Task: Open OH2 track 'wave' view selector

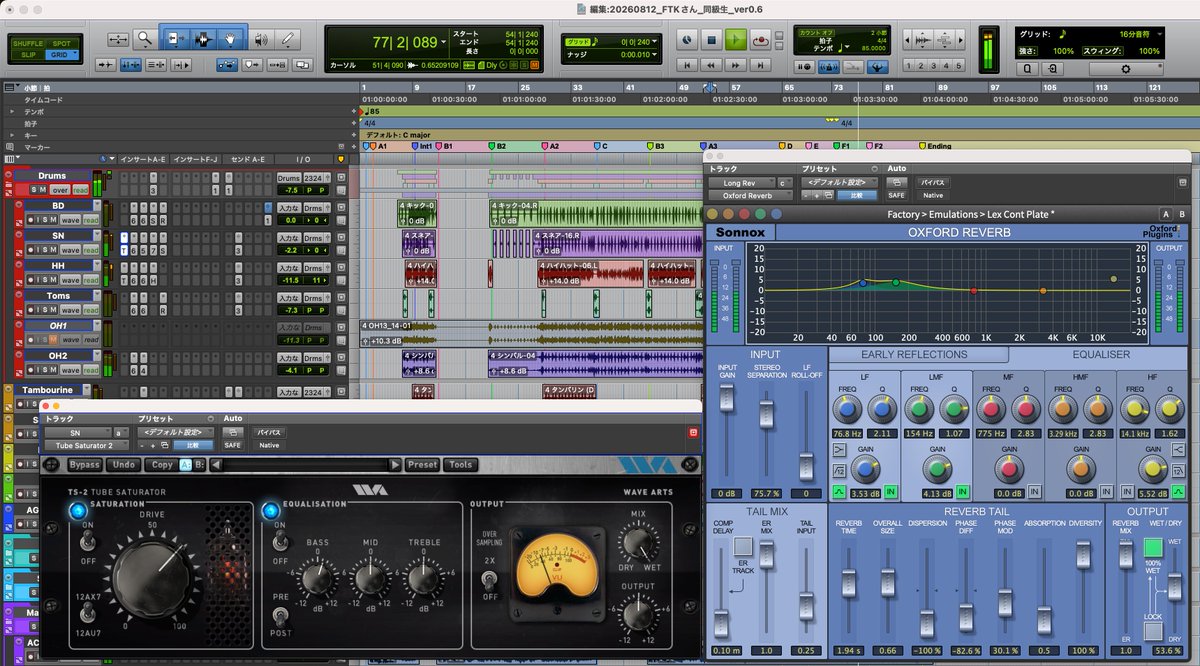Action: [70, 370]
